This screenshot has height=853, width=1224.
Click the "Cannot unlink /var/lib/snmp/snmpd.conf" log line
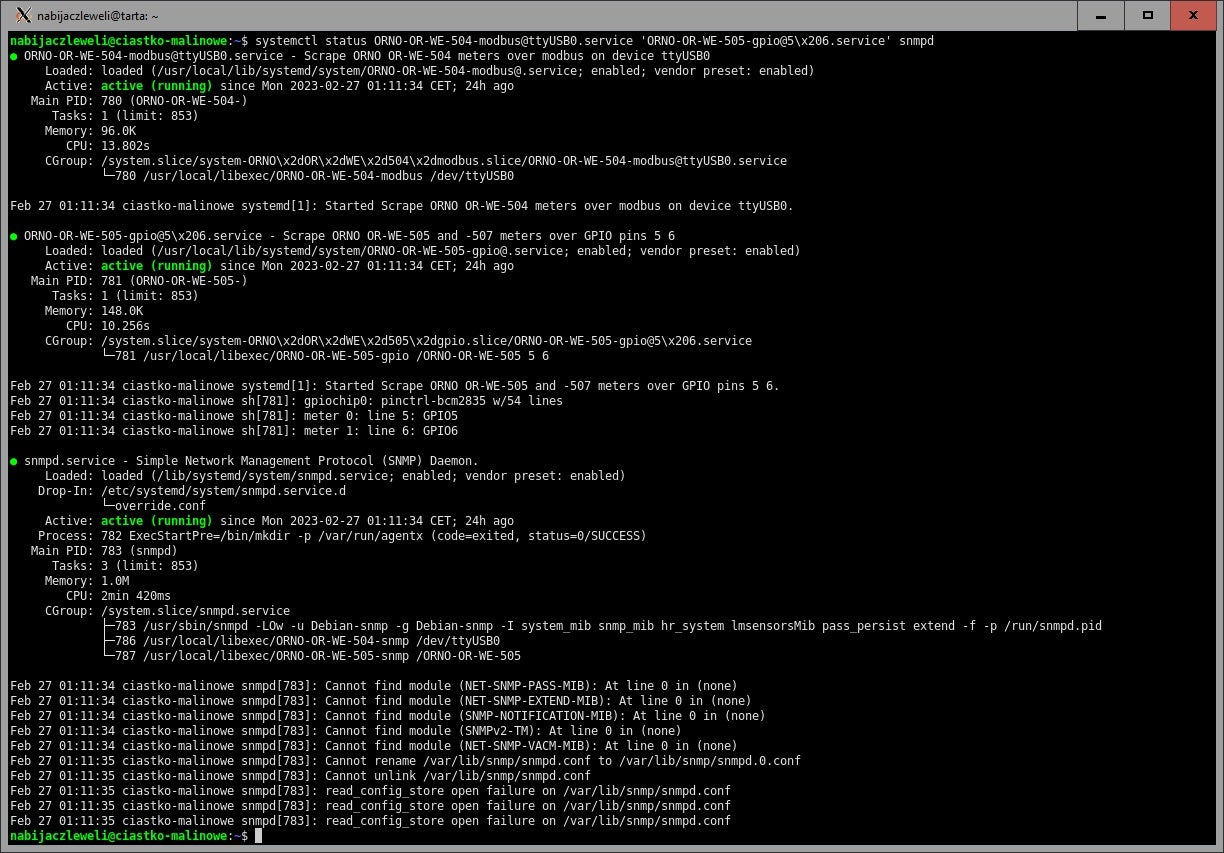click(x=300, y=776)
